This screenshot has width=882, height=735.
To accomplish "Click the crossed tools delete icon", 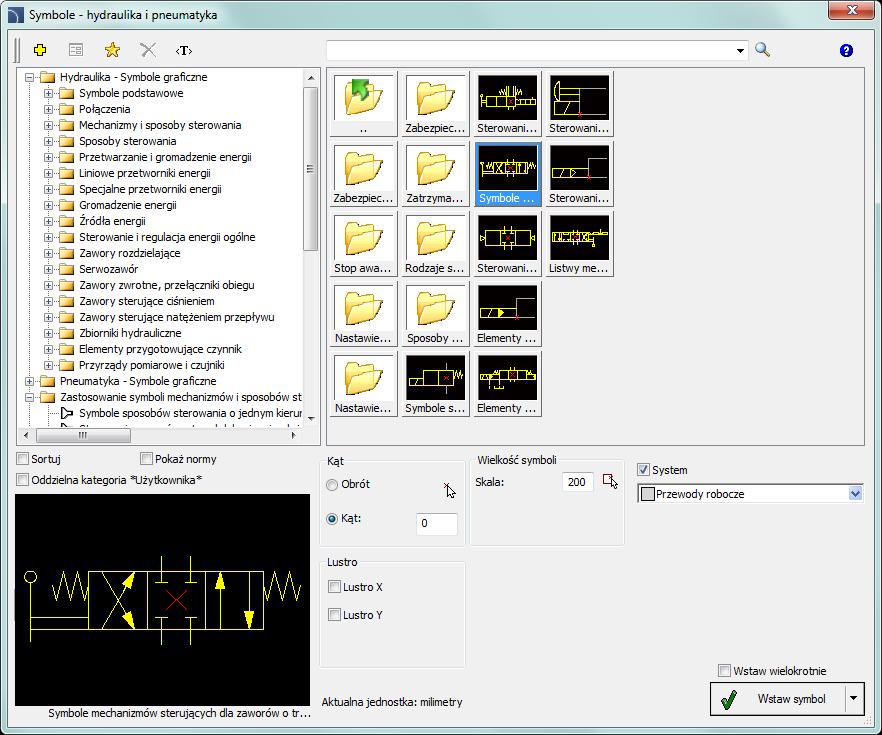I will [x=148, y=50].
